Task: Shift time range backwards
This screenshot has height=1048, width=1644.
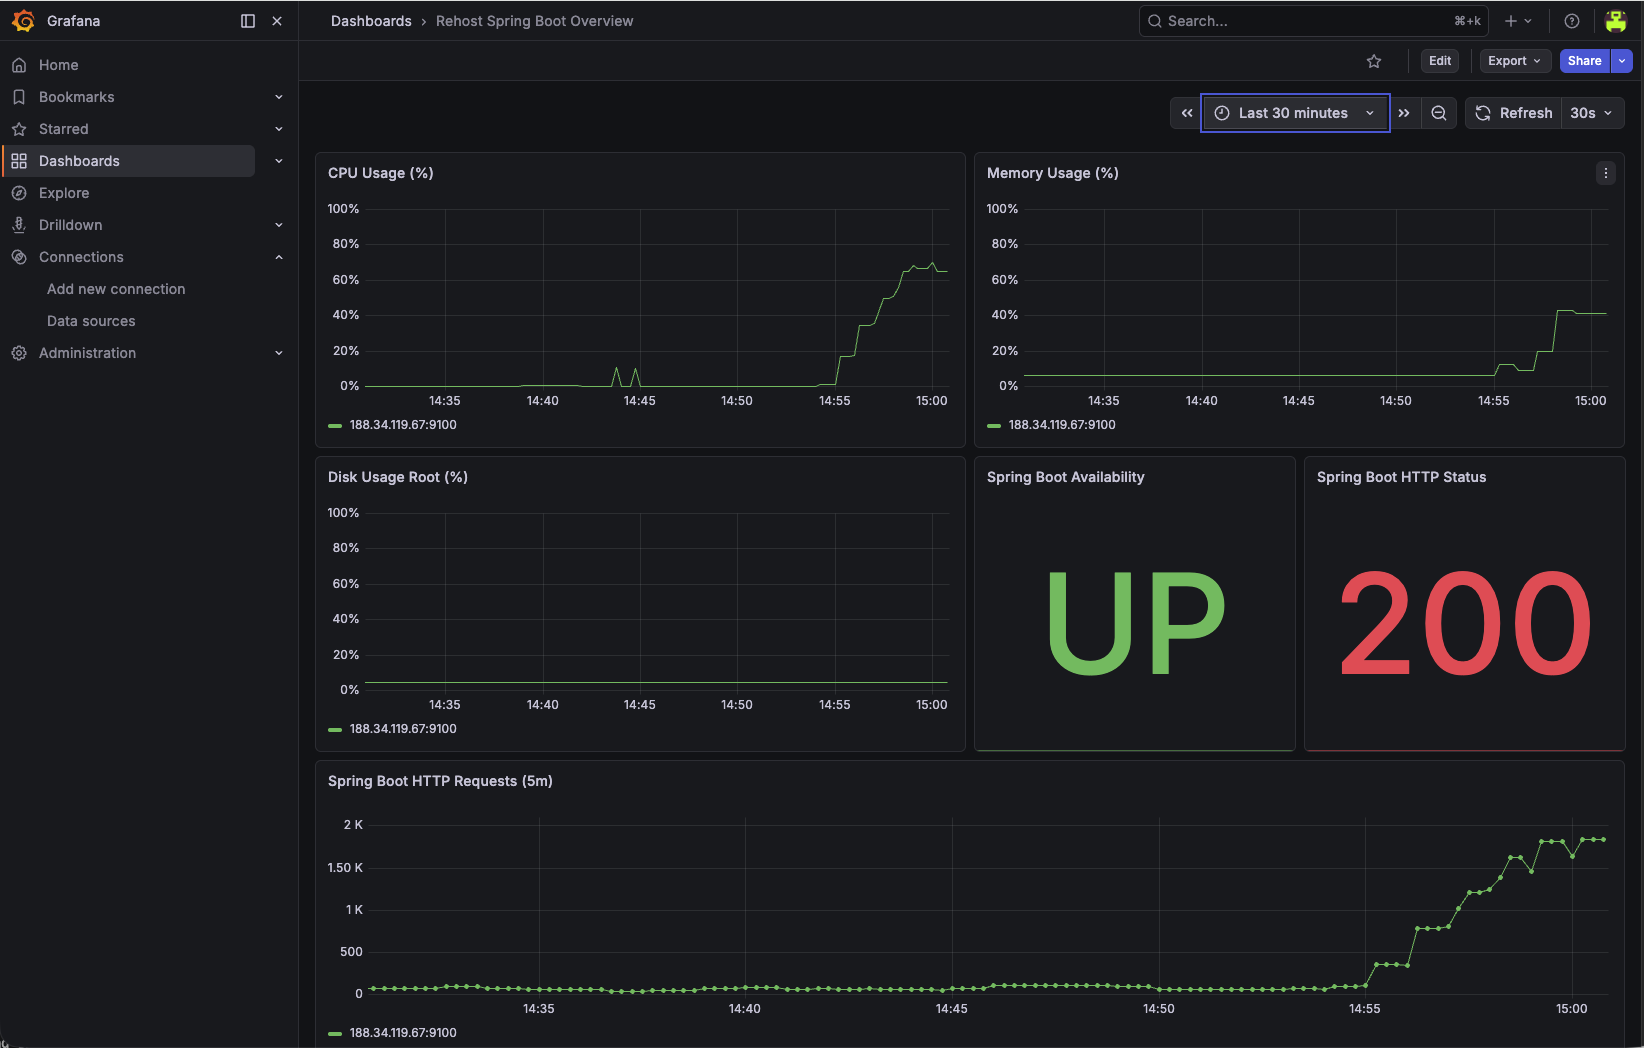Action: point(1187,113)
